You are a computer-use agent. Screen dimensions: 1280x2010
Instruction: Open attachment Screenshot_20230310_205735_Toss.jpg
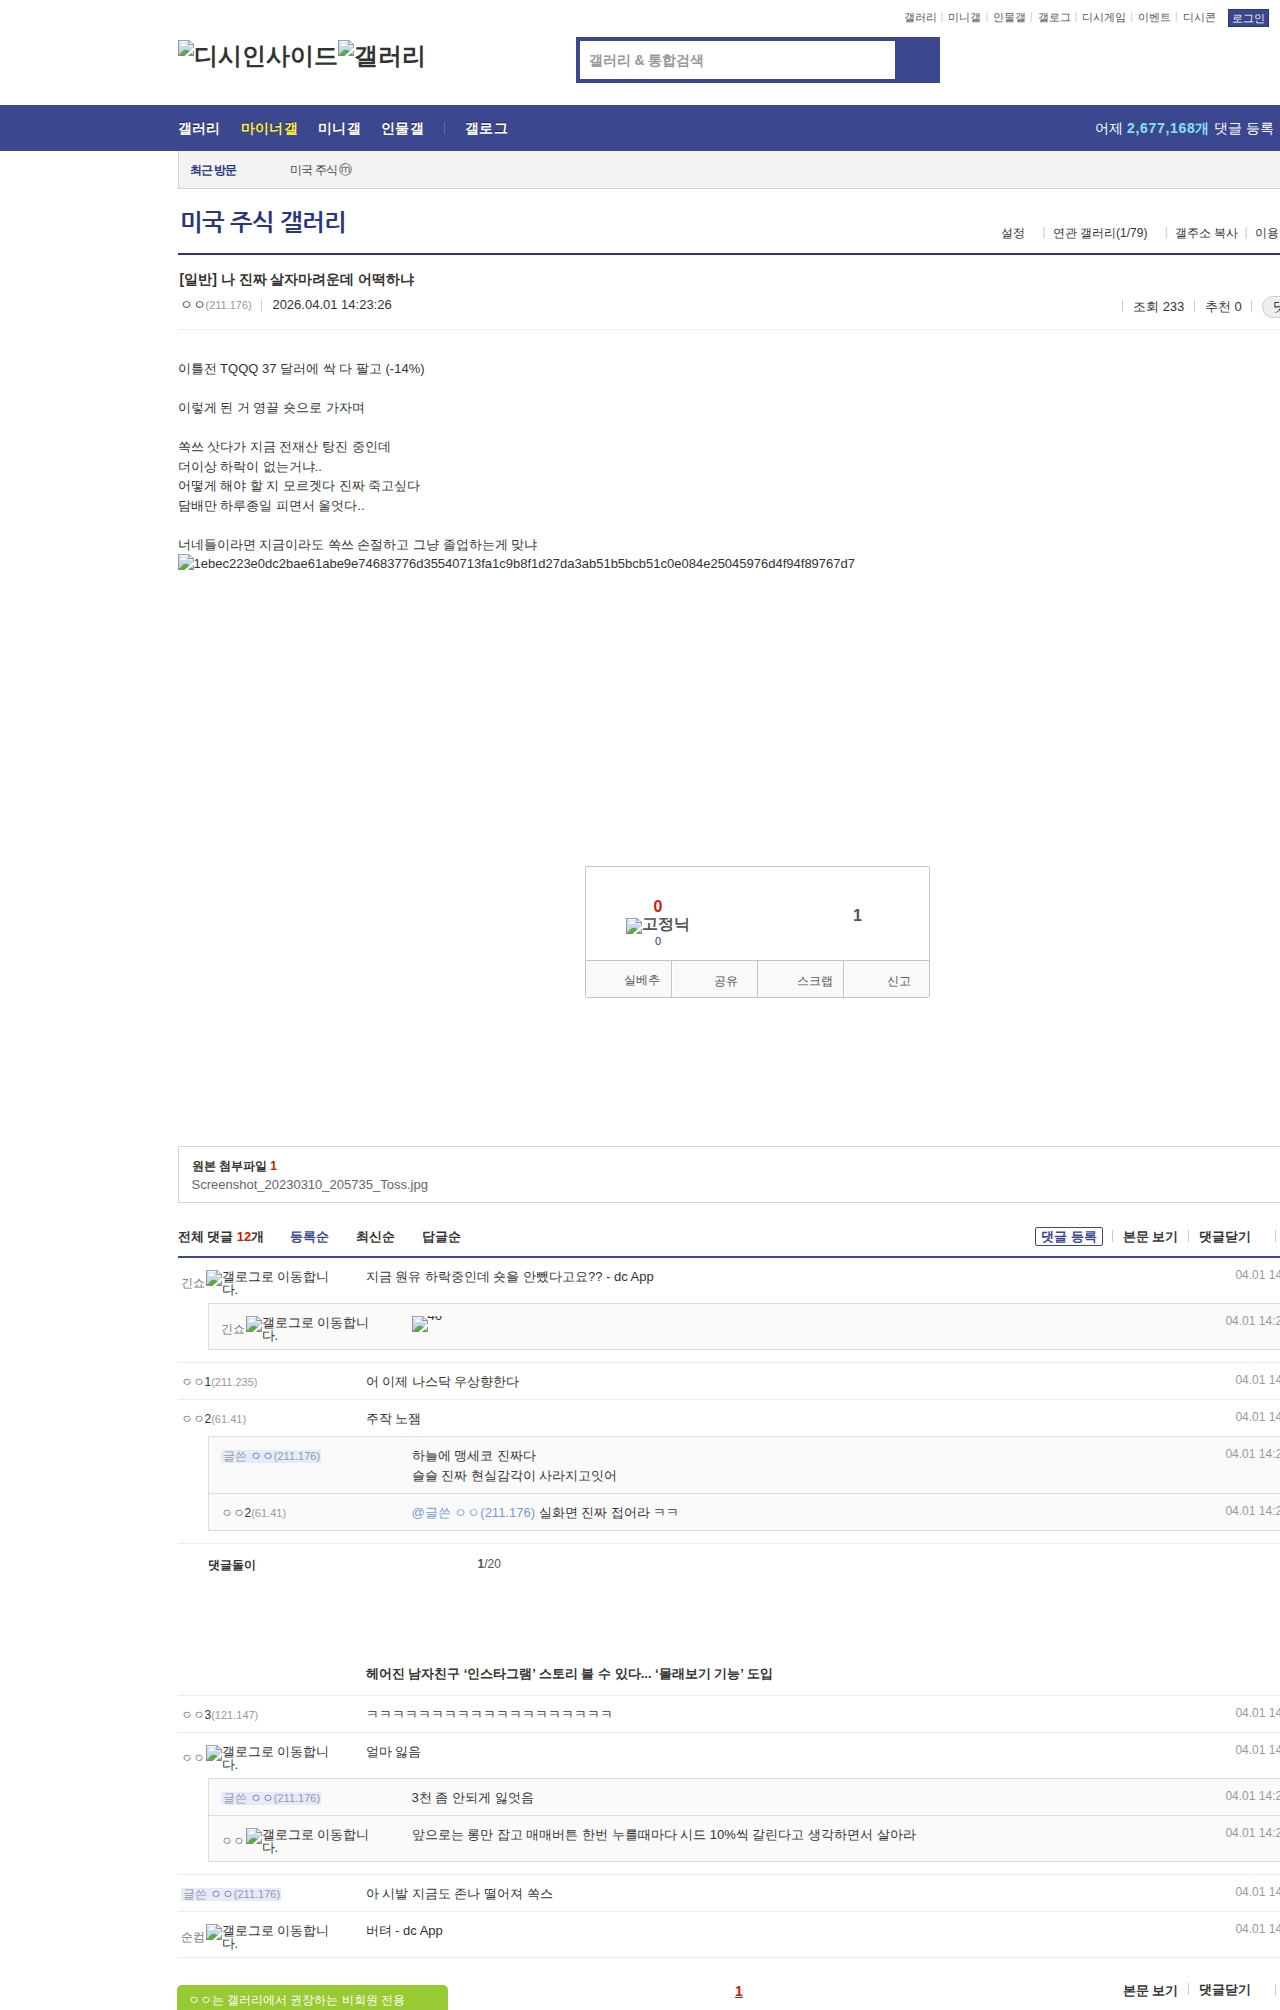pos(310,1185)
